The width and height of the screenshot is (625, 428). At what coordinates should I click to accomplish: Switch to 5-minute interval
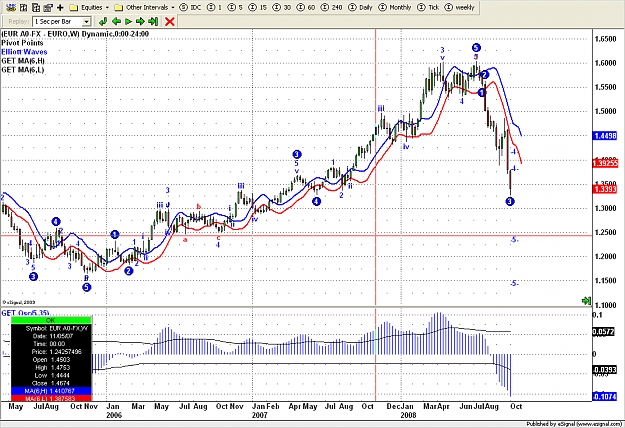point(236,7)
